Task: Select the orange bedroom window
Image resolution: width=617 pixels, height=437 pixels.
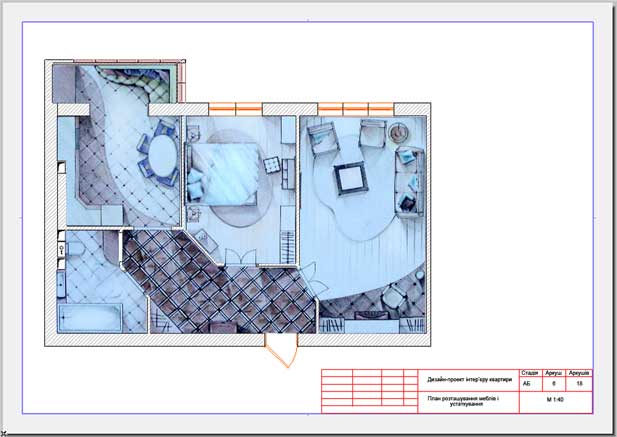Action: click(235, 109)
